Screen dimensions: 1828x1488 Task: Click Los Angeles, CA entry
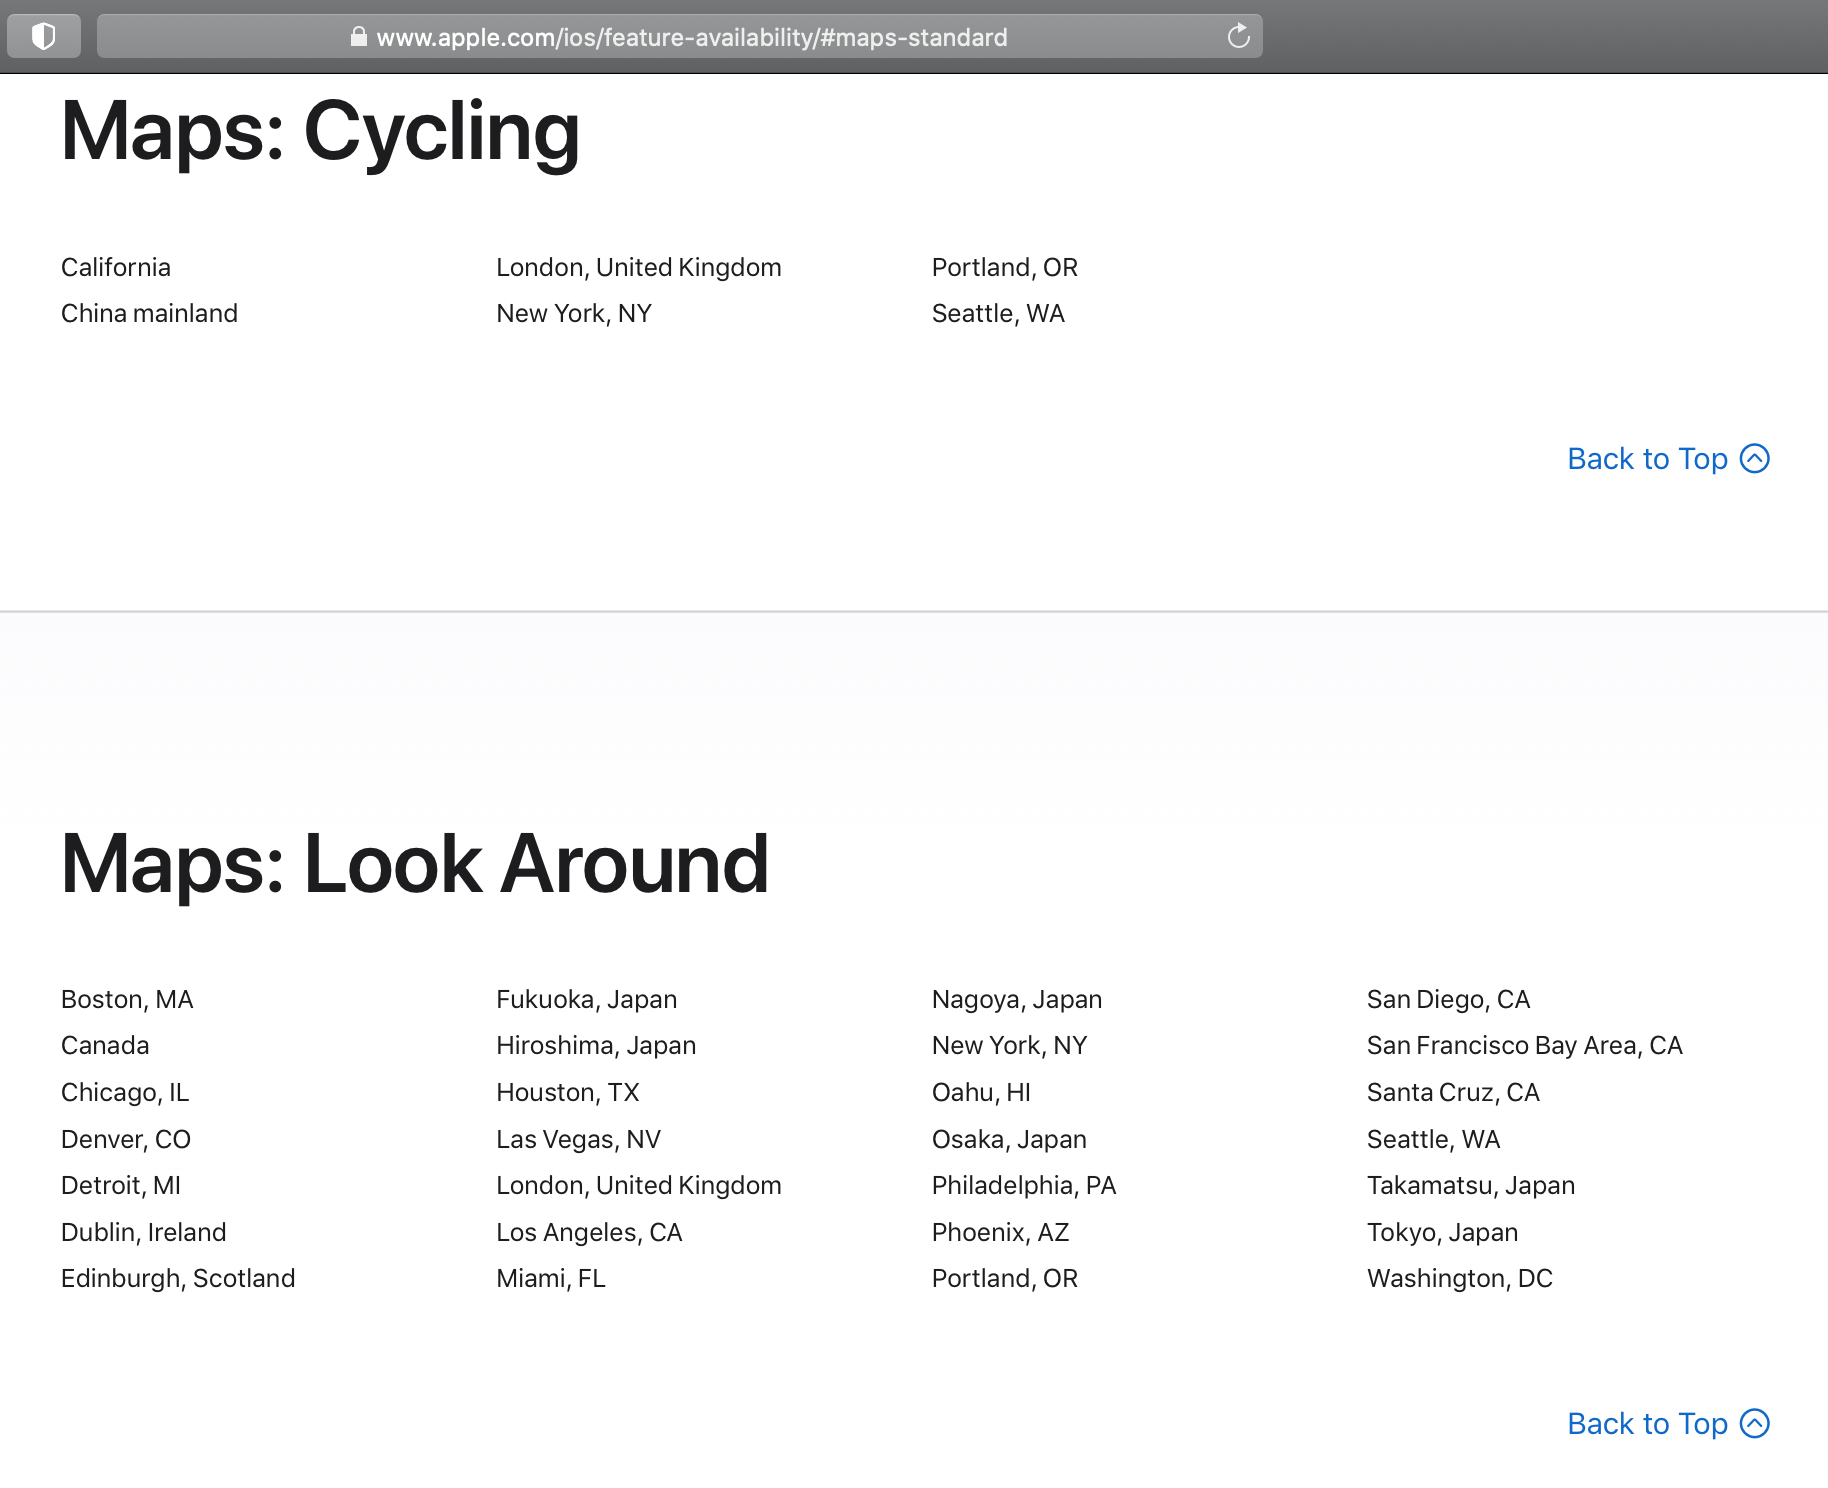point(589,1233)
